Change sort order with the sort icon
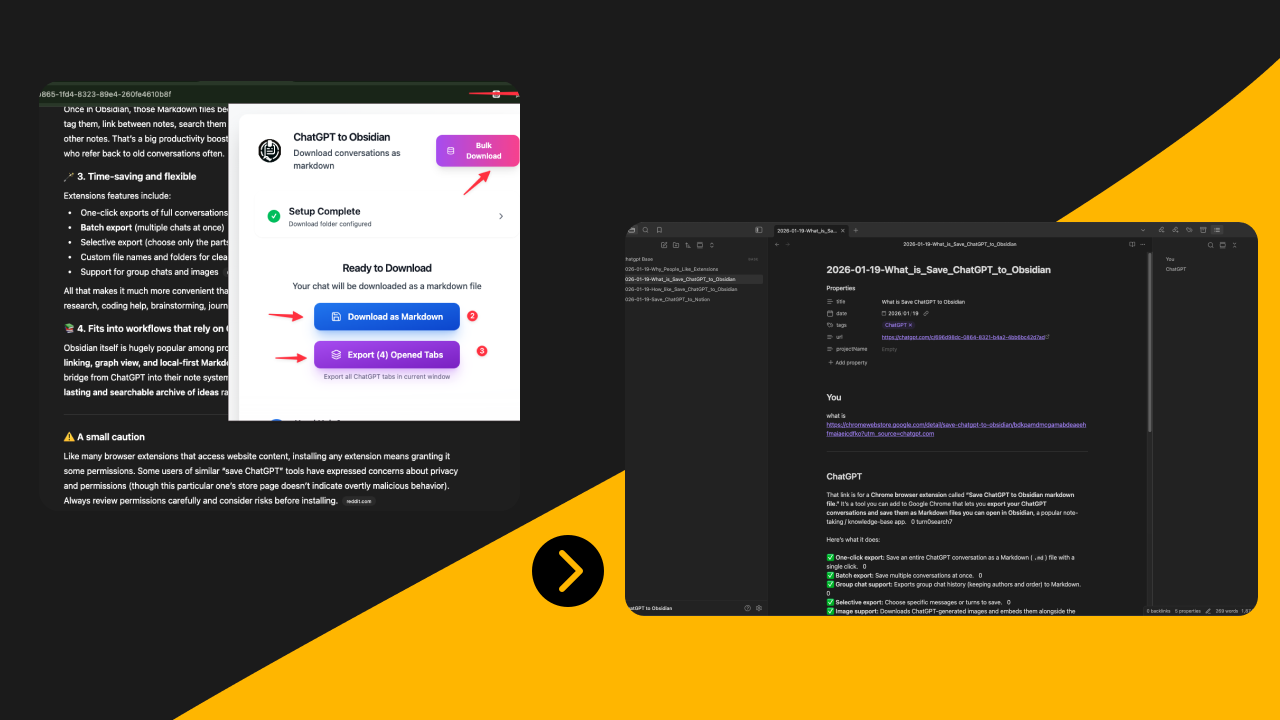This screenshot has height=720, width=1280. tap(688, 244)
